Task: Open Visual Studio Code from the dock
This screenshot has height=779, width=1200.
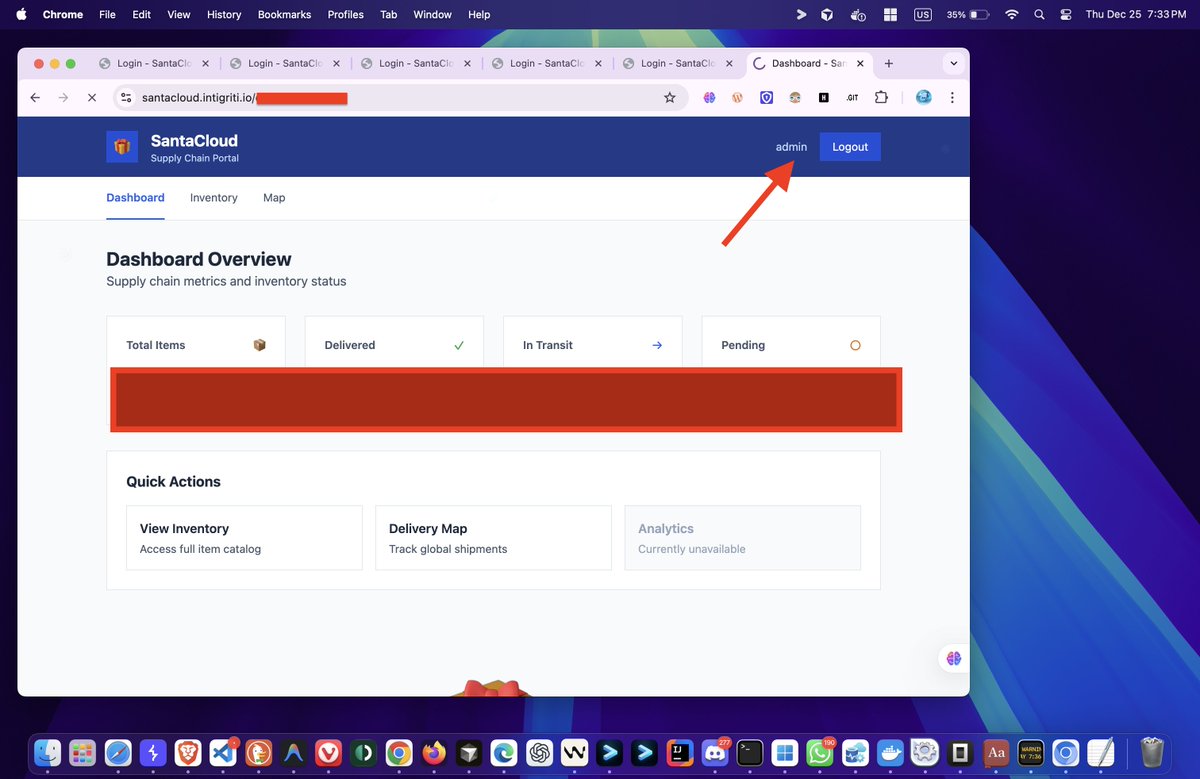Action: tap(222, 752)
